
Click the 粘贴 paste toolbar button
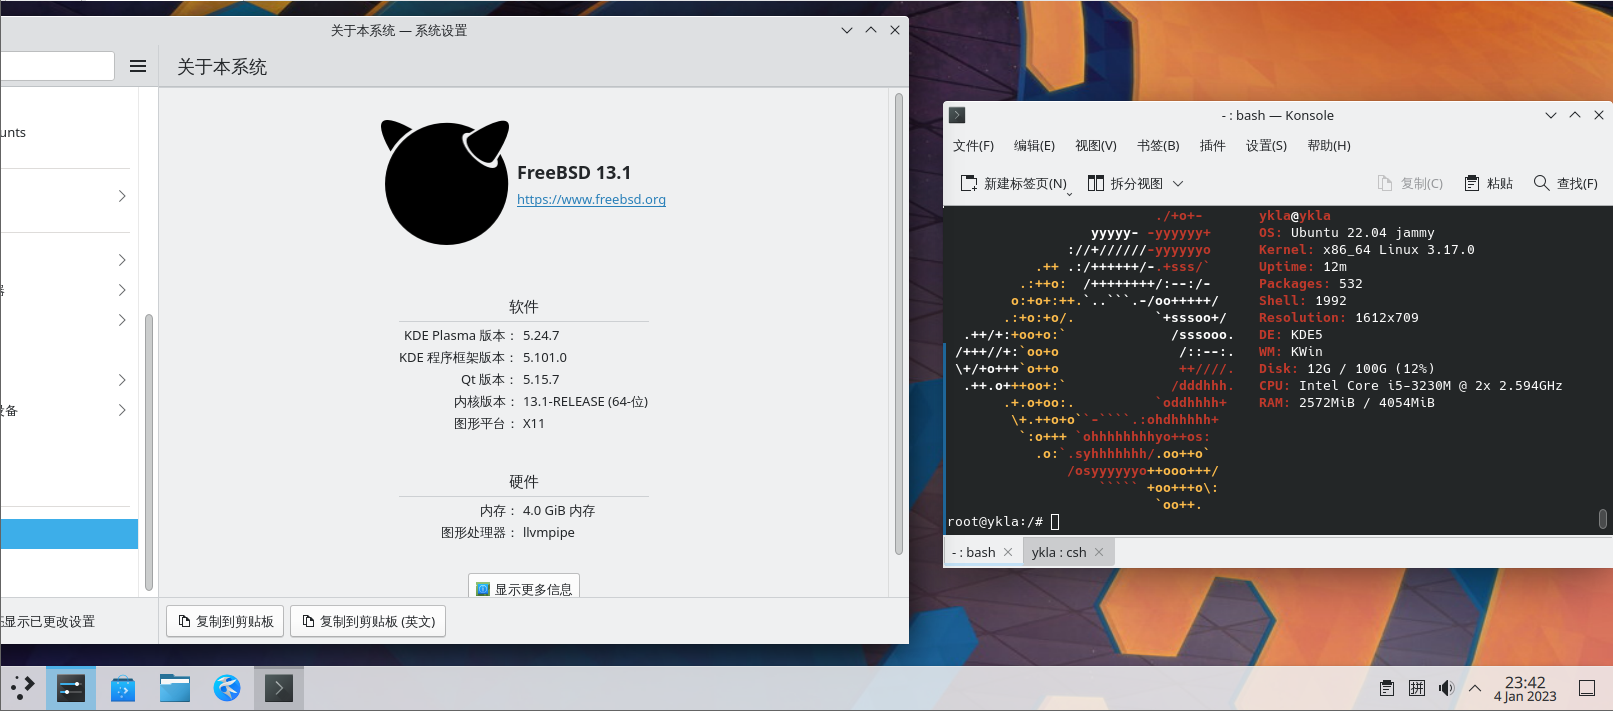pyautogui.click(x=1488, y=183)
